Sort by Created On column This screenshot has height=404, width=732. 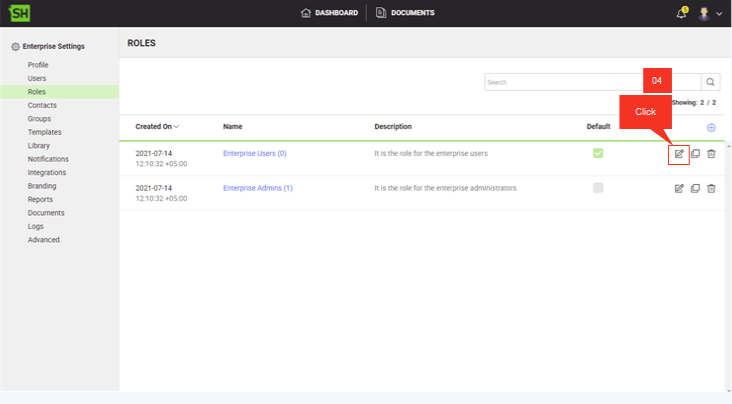pyautogui.click(x=157, y=127)
